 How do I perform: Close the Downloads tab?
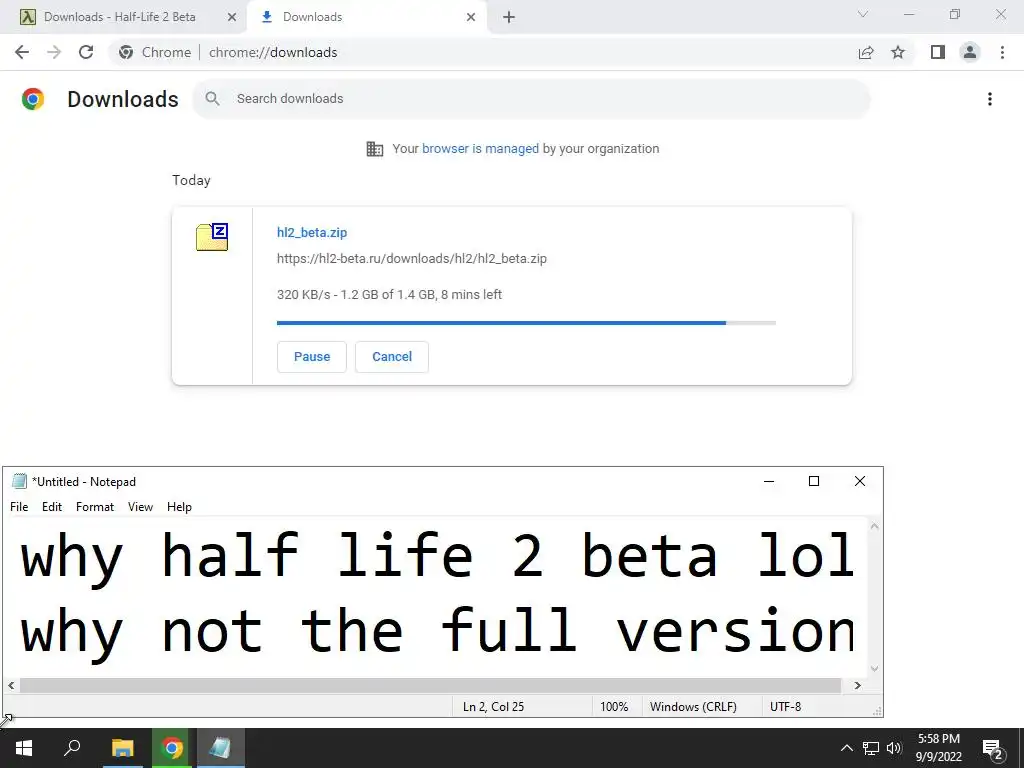(x=471, y=17)
